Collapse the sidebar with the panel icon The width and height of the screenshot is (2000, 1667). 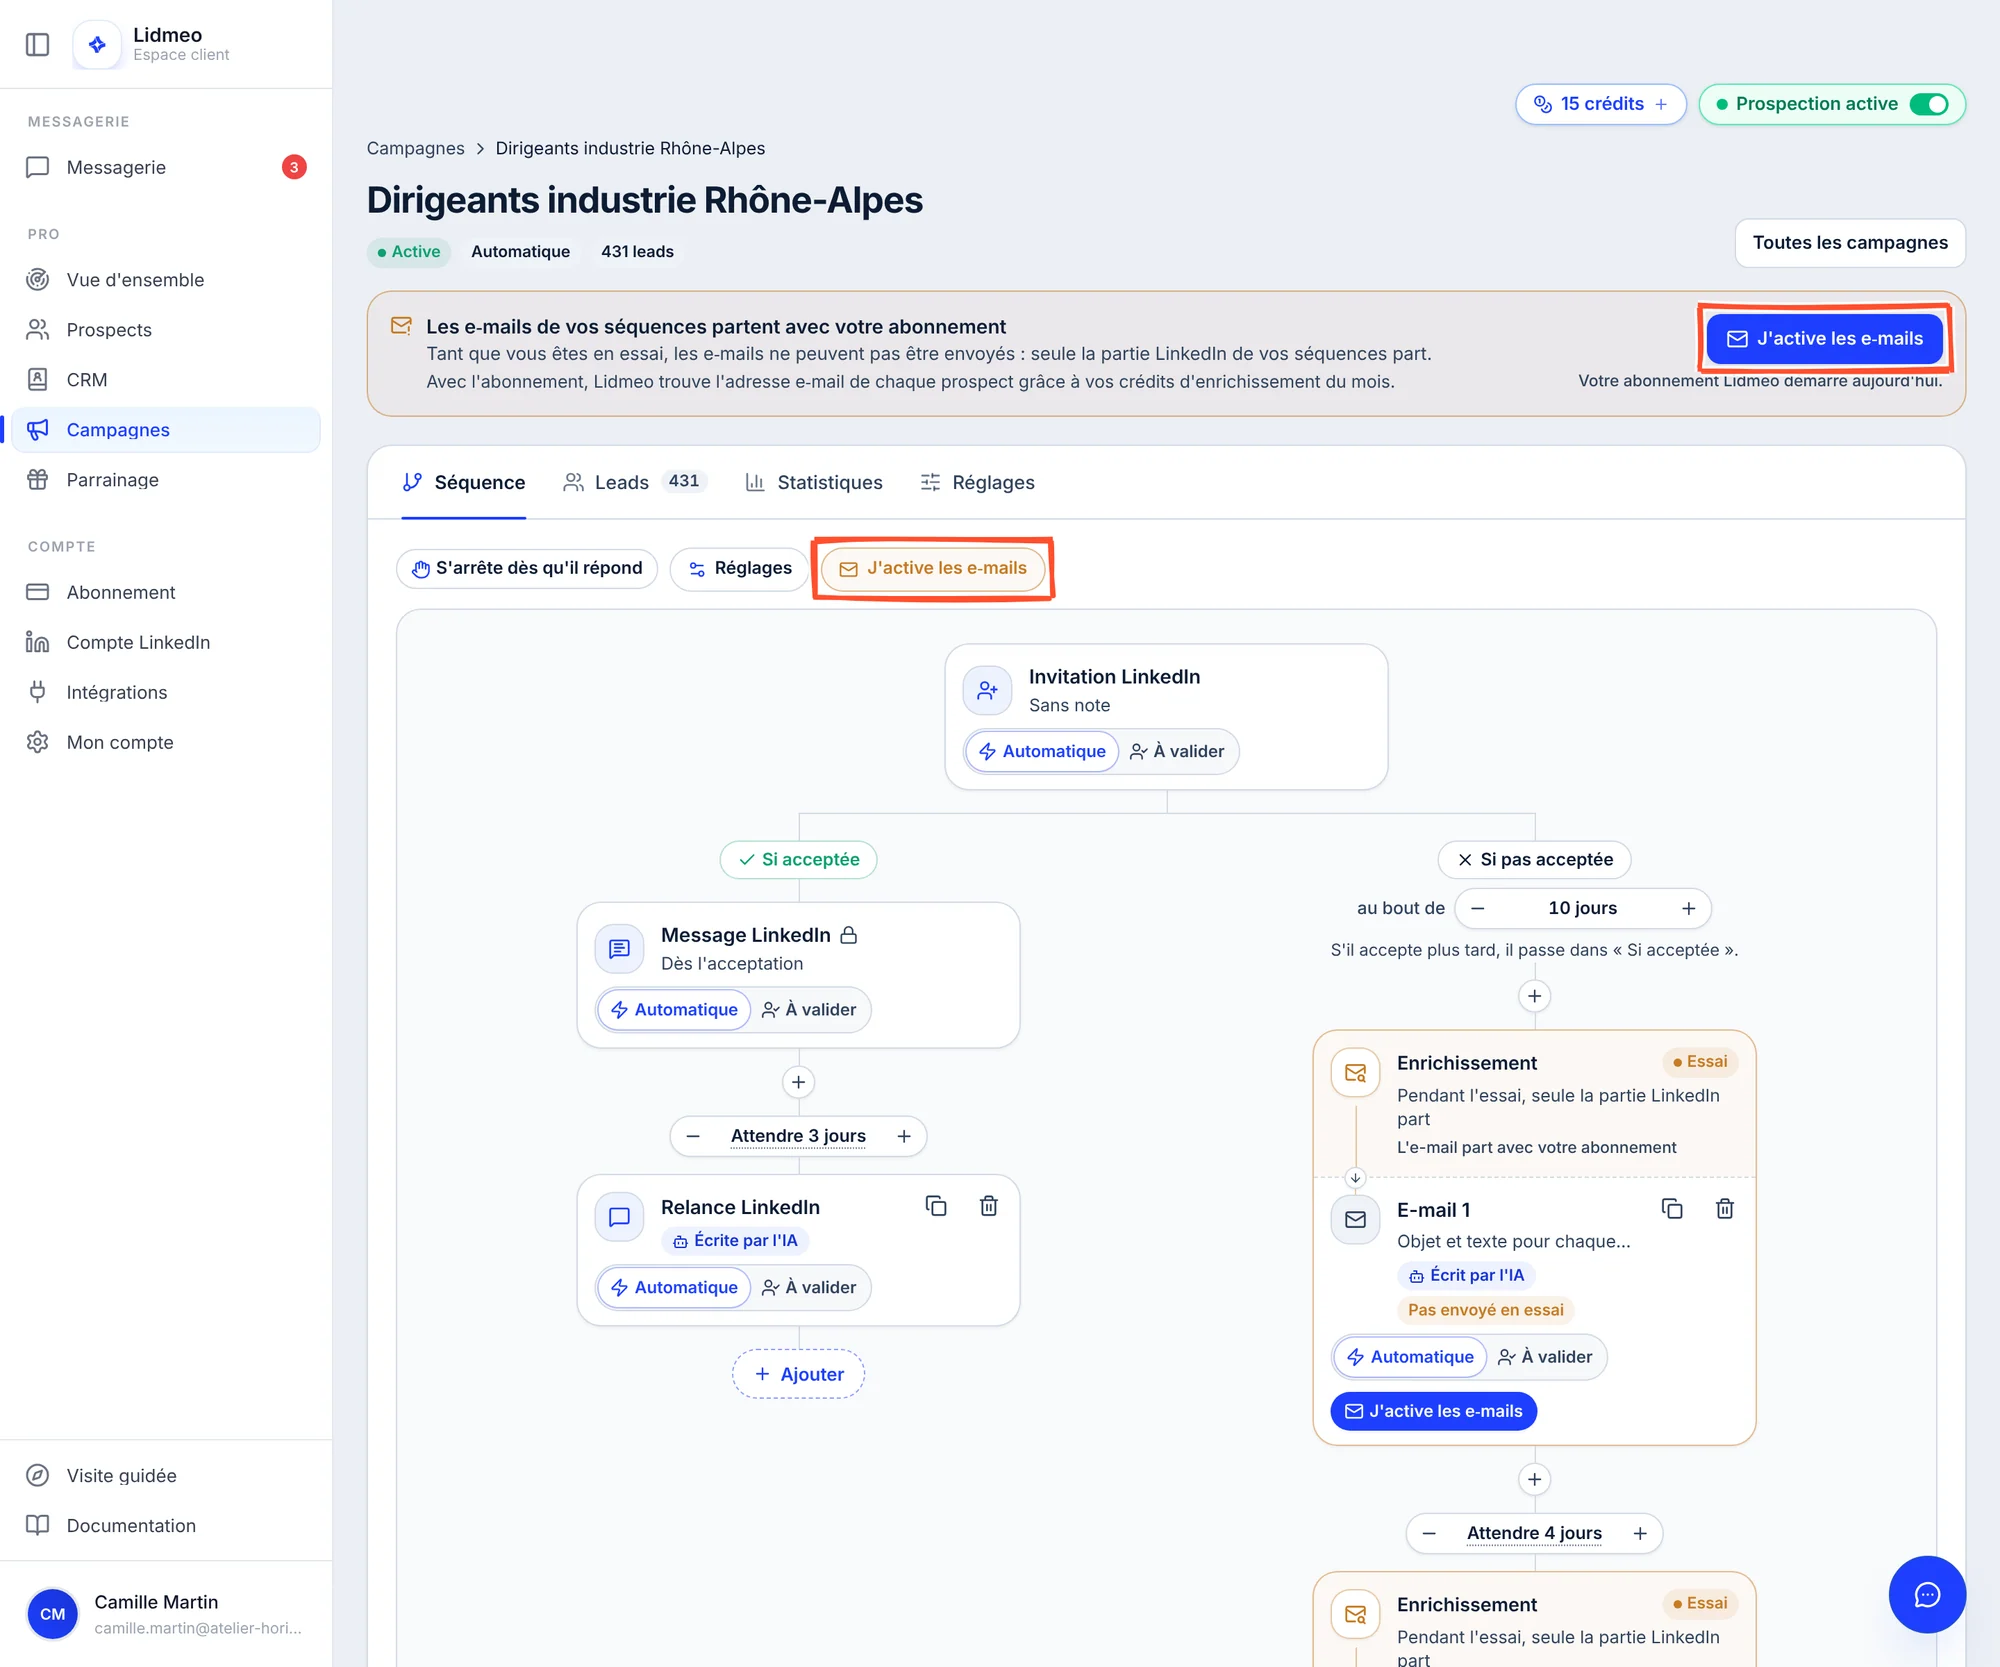pos(37,44)
